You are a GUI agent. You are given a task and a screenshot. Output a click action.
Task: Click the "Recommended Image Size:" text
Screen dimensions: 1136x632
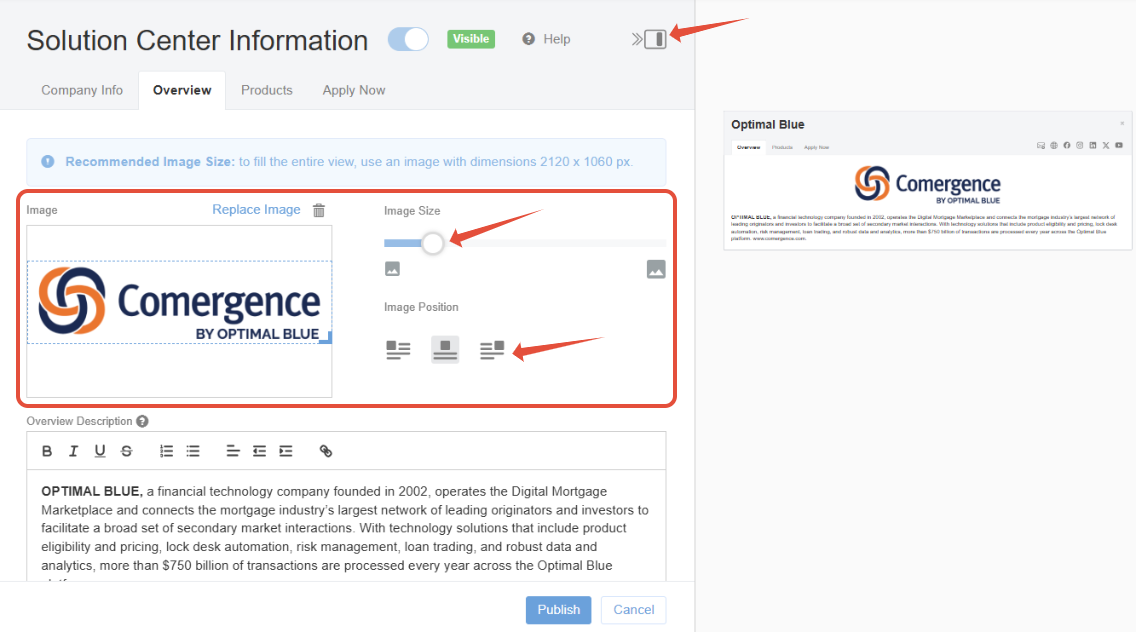tap(150, 162)
